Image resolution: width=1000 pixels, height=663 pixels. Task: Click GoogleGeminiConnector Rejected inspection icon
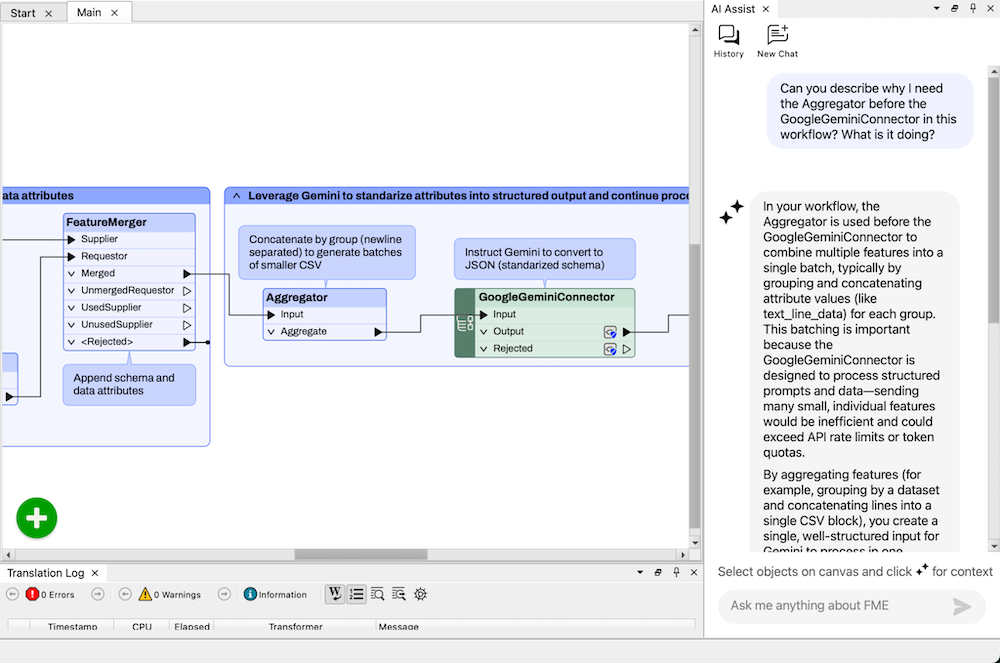point(610,349)
